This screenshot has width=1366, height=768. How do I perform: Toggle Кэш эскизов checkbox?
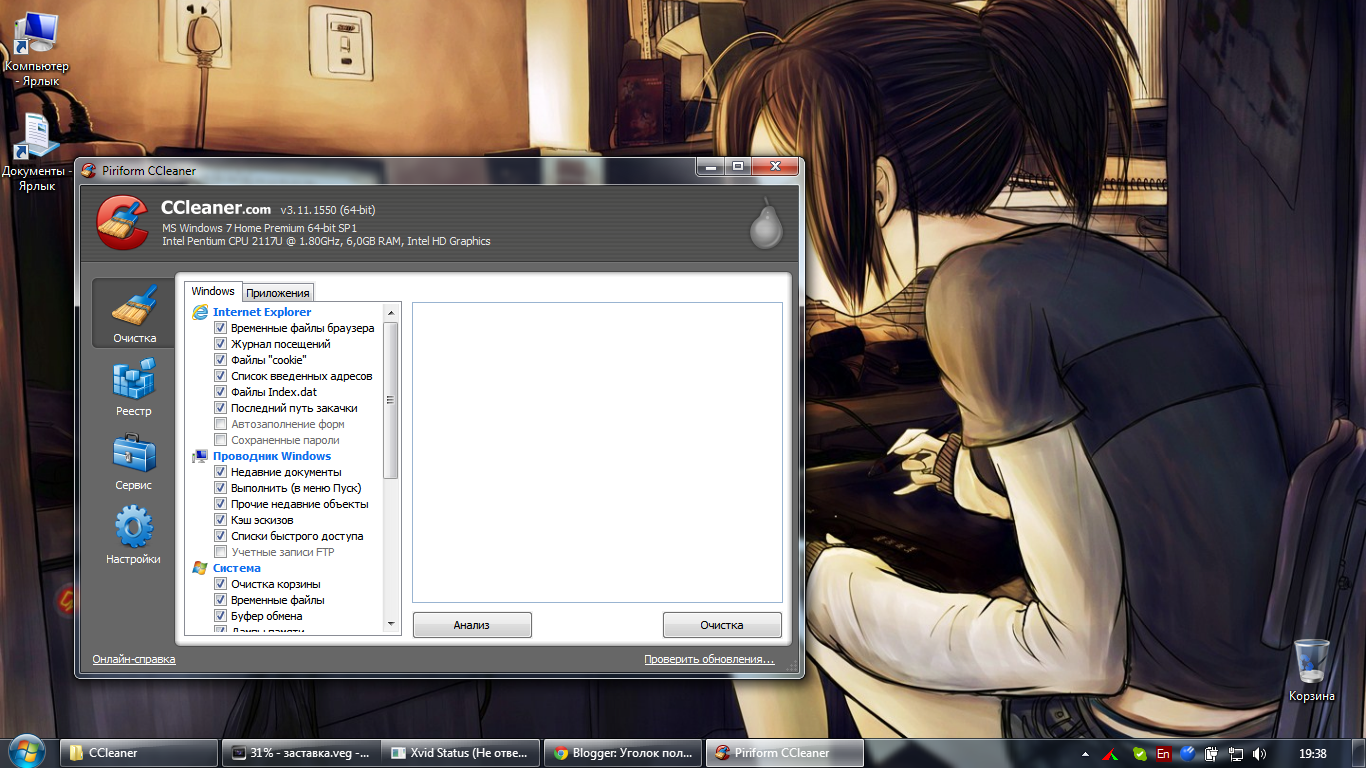click(221, 520)
